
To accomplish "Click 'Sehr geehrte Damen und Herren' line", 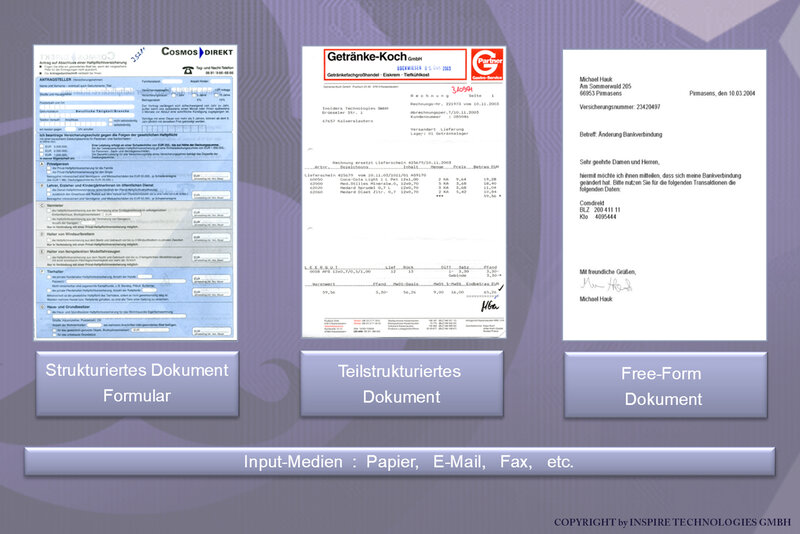I will 619,162.
